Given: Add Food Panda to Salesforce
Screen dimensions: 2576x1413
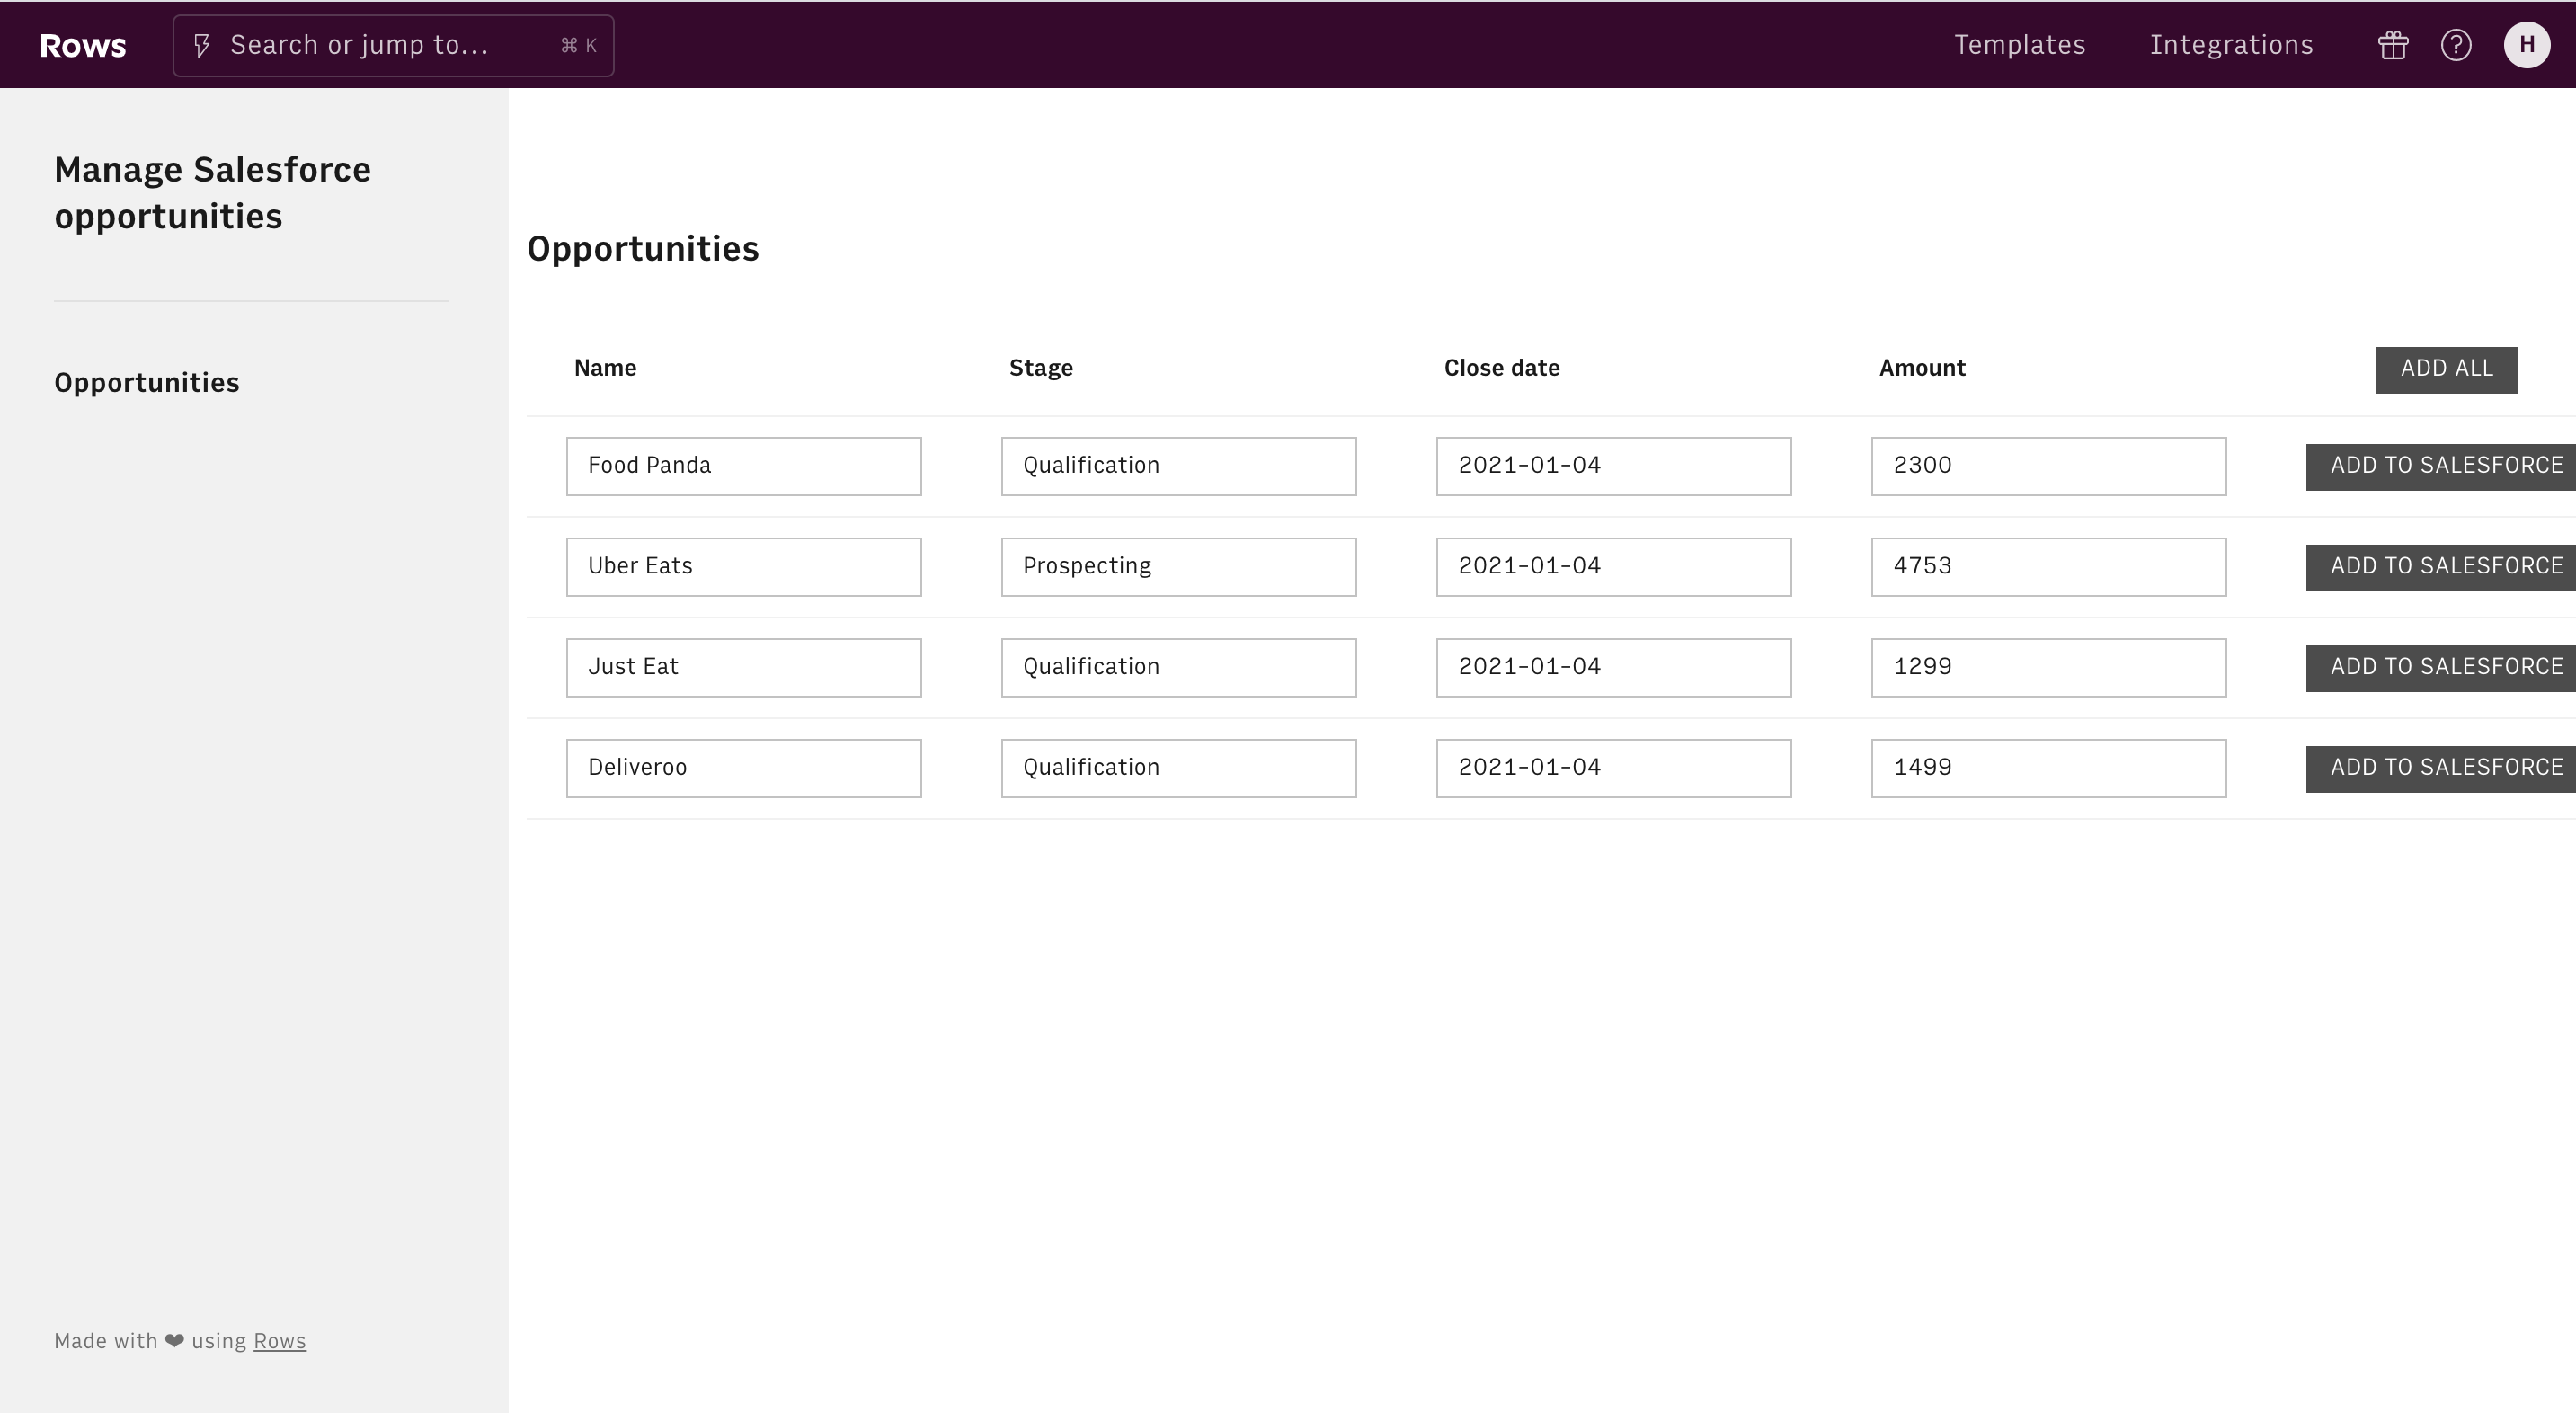Looking at the screenshot, I should [x=2441, y=466].
